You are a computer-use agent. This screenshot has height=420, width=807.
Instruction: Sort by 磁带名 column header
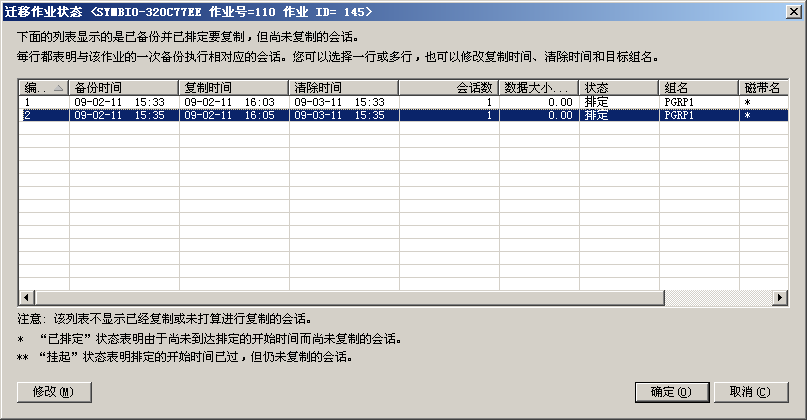click(764, 88)
